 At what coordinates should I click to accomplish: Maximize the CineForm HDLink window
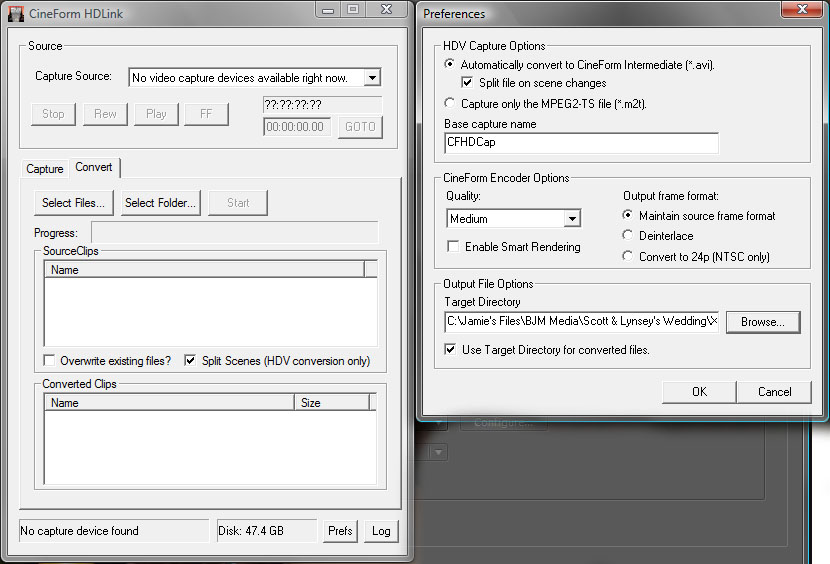353,10
